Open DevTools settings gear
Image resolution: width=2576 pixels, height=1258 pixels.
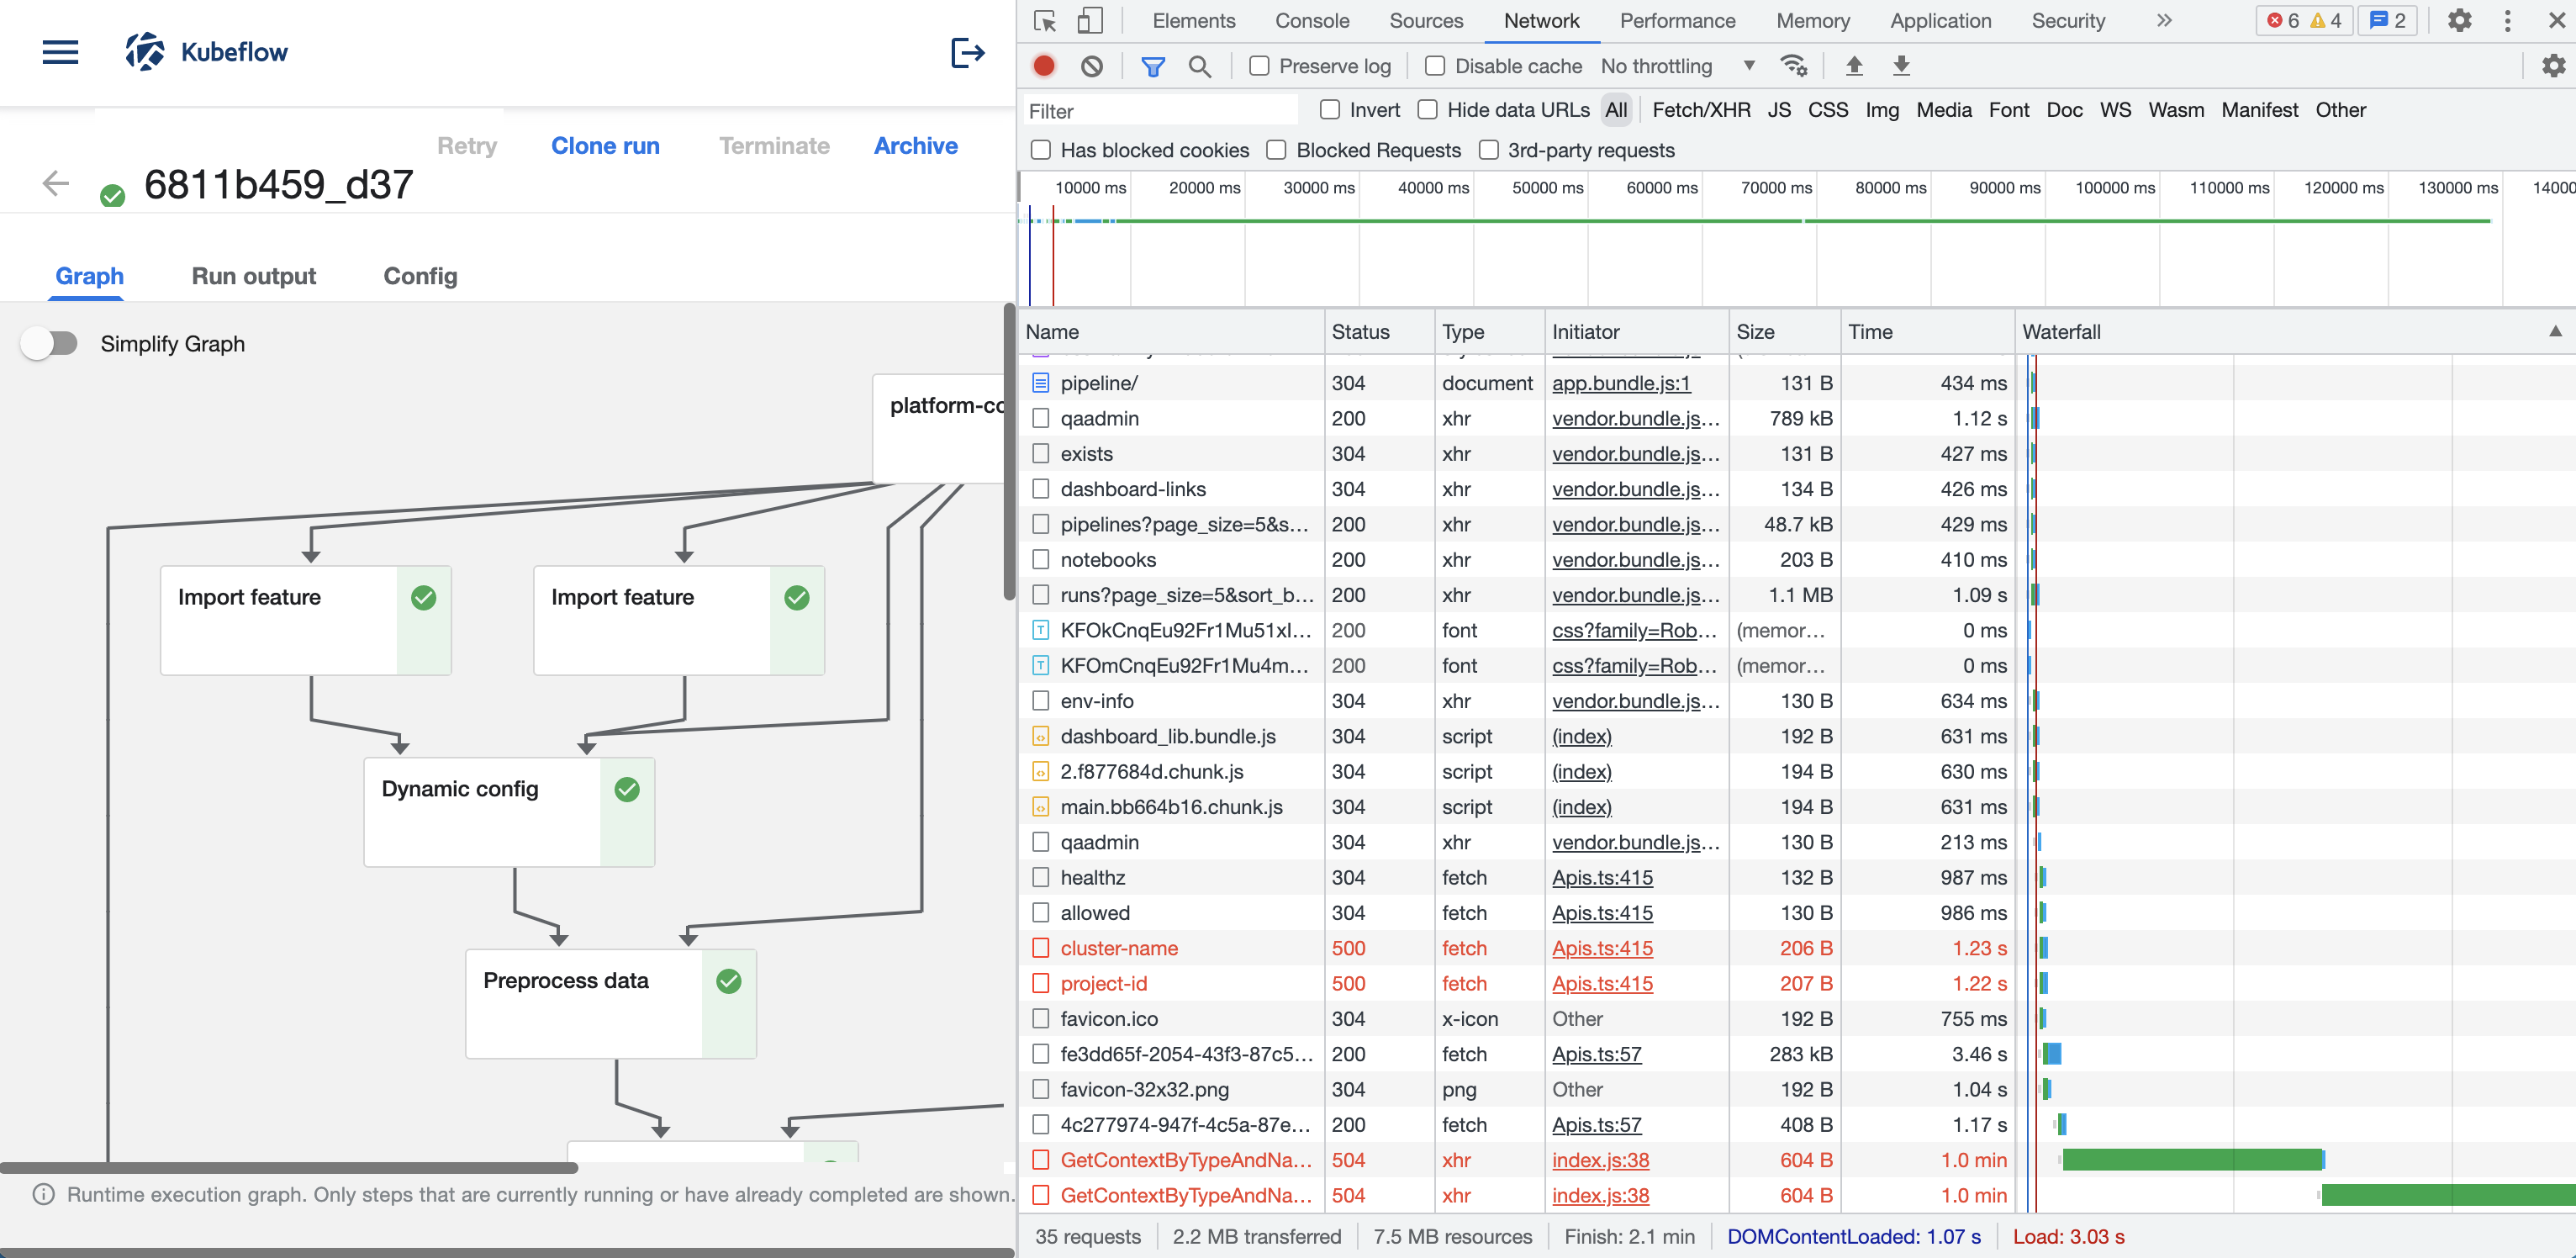2459,20
